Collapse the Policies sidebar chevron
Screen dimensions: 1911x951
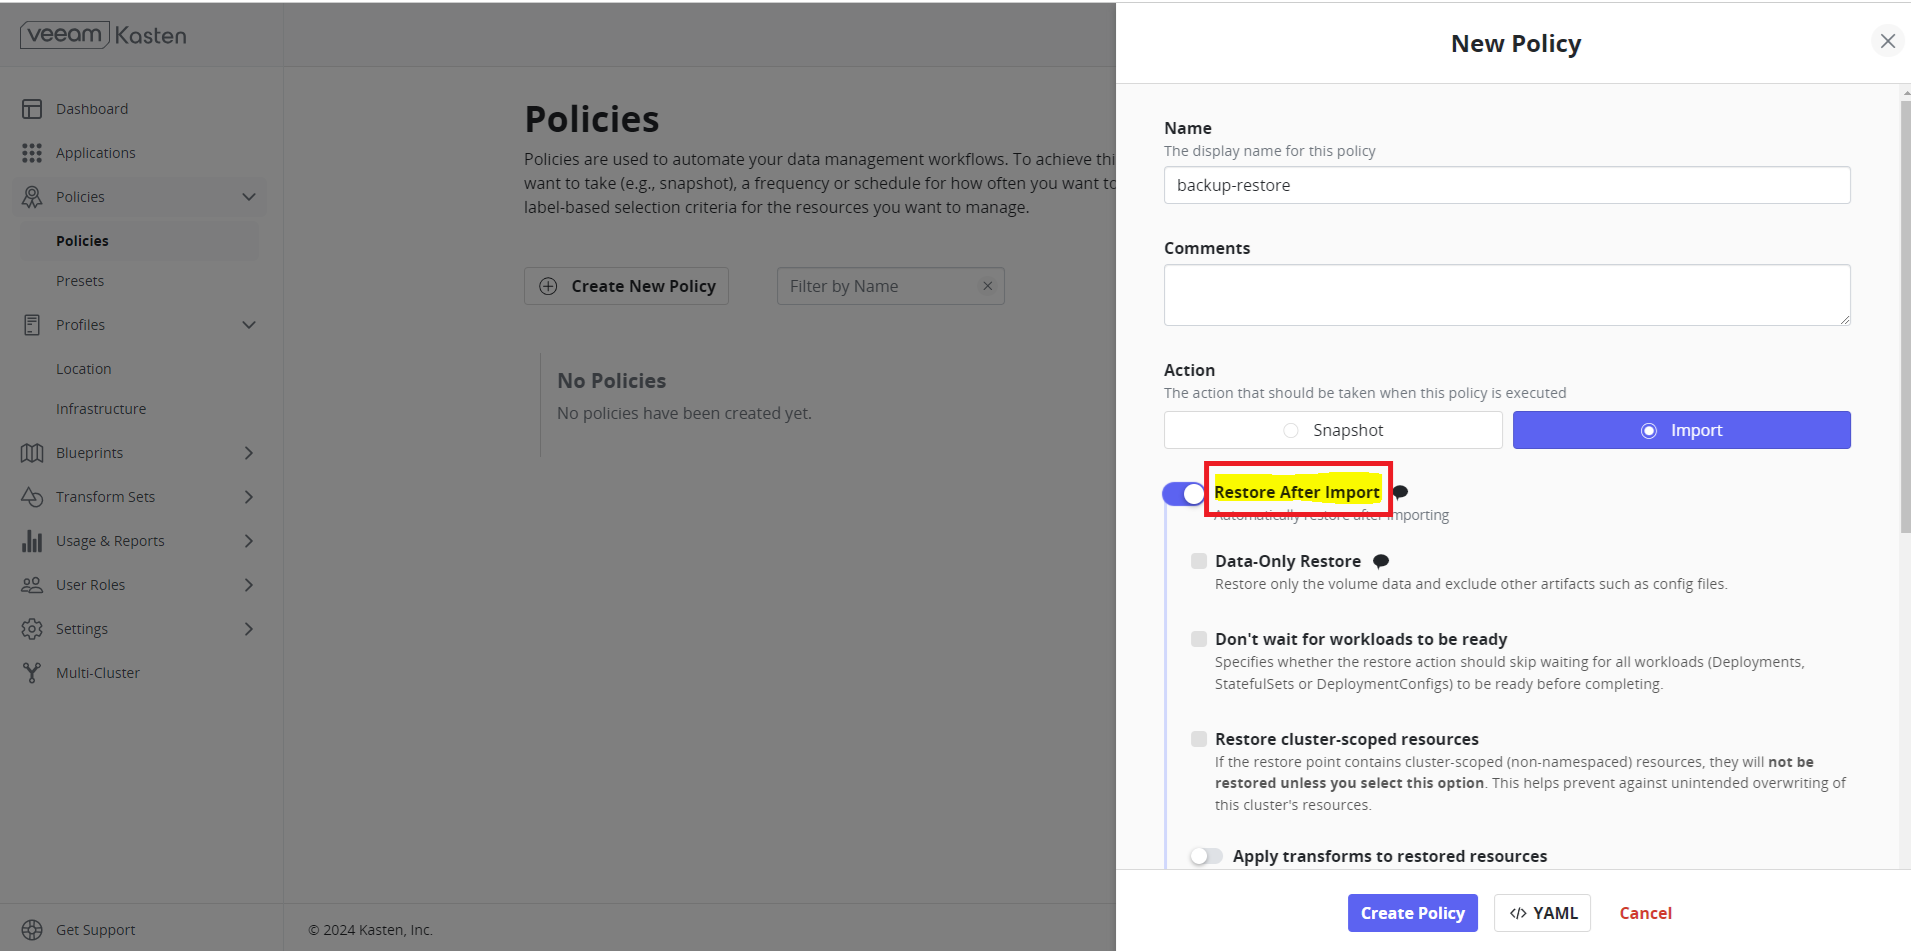[249, 197]
